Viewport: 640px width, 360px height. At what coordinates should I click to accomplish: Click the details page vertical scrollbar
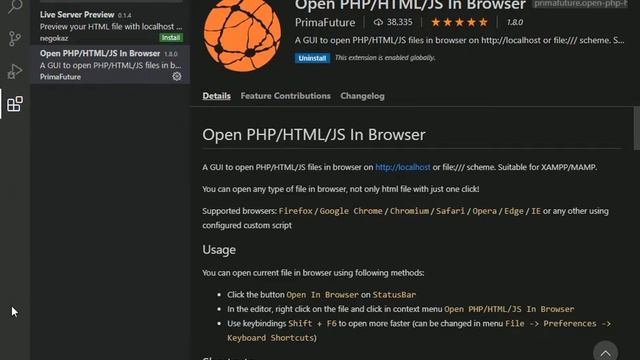tap(636, 128)
